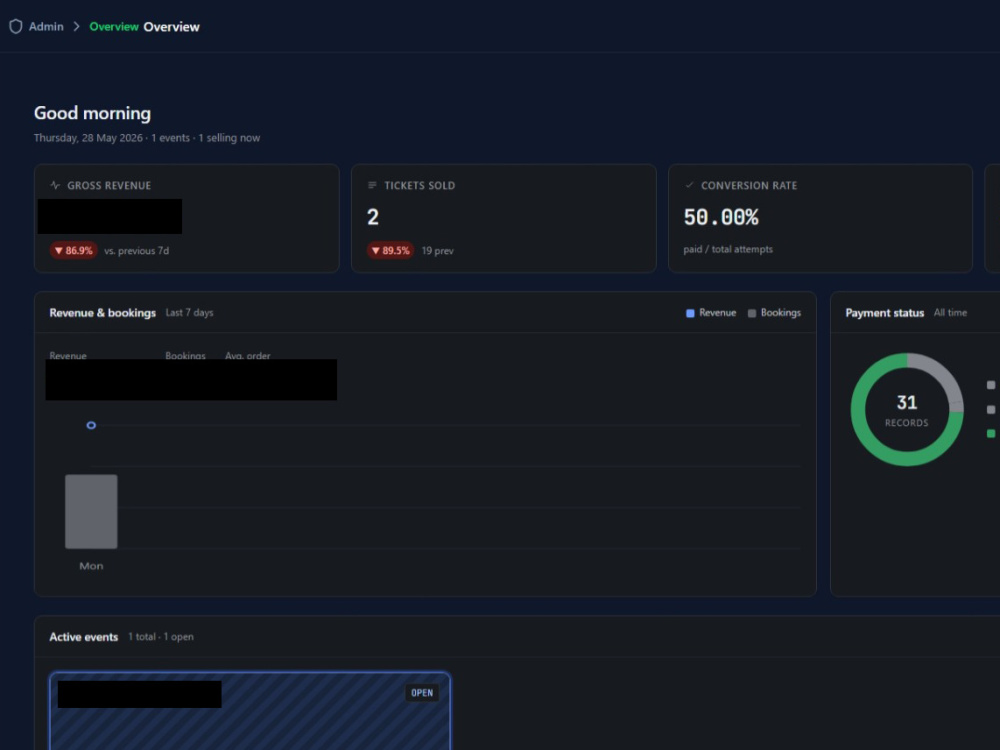Click the Revenue legend label
The height and width of the screenshot is (750, 1000).
pos(717,312)
